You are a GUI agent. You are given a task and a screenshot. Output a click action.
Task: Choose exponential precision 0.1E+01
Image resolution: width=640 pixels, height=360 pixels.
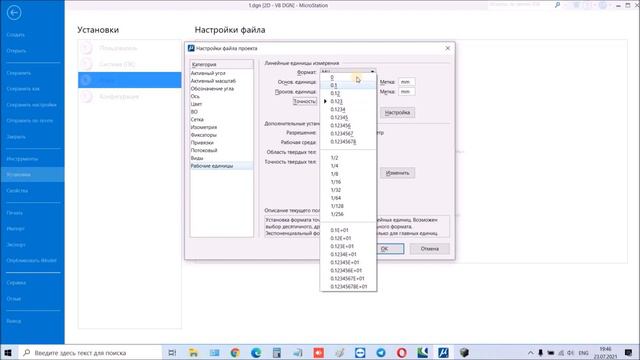tap(348, 230)
